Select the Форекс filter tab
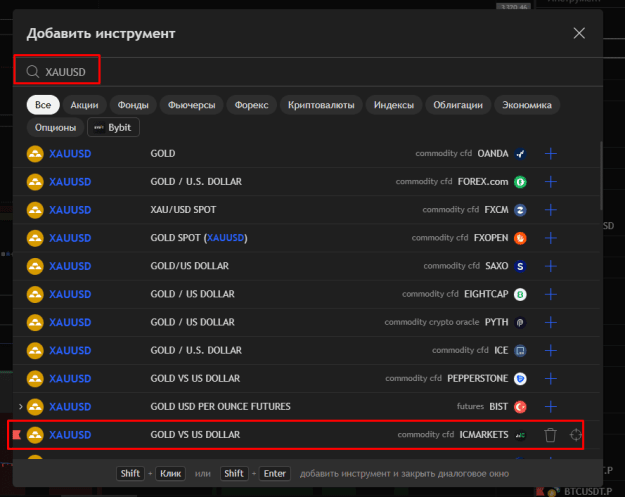 click(x=252, y=105)
